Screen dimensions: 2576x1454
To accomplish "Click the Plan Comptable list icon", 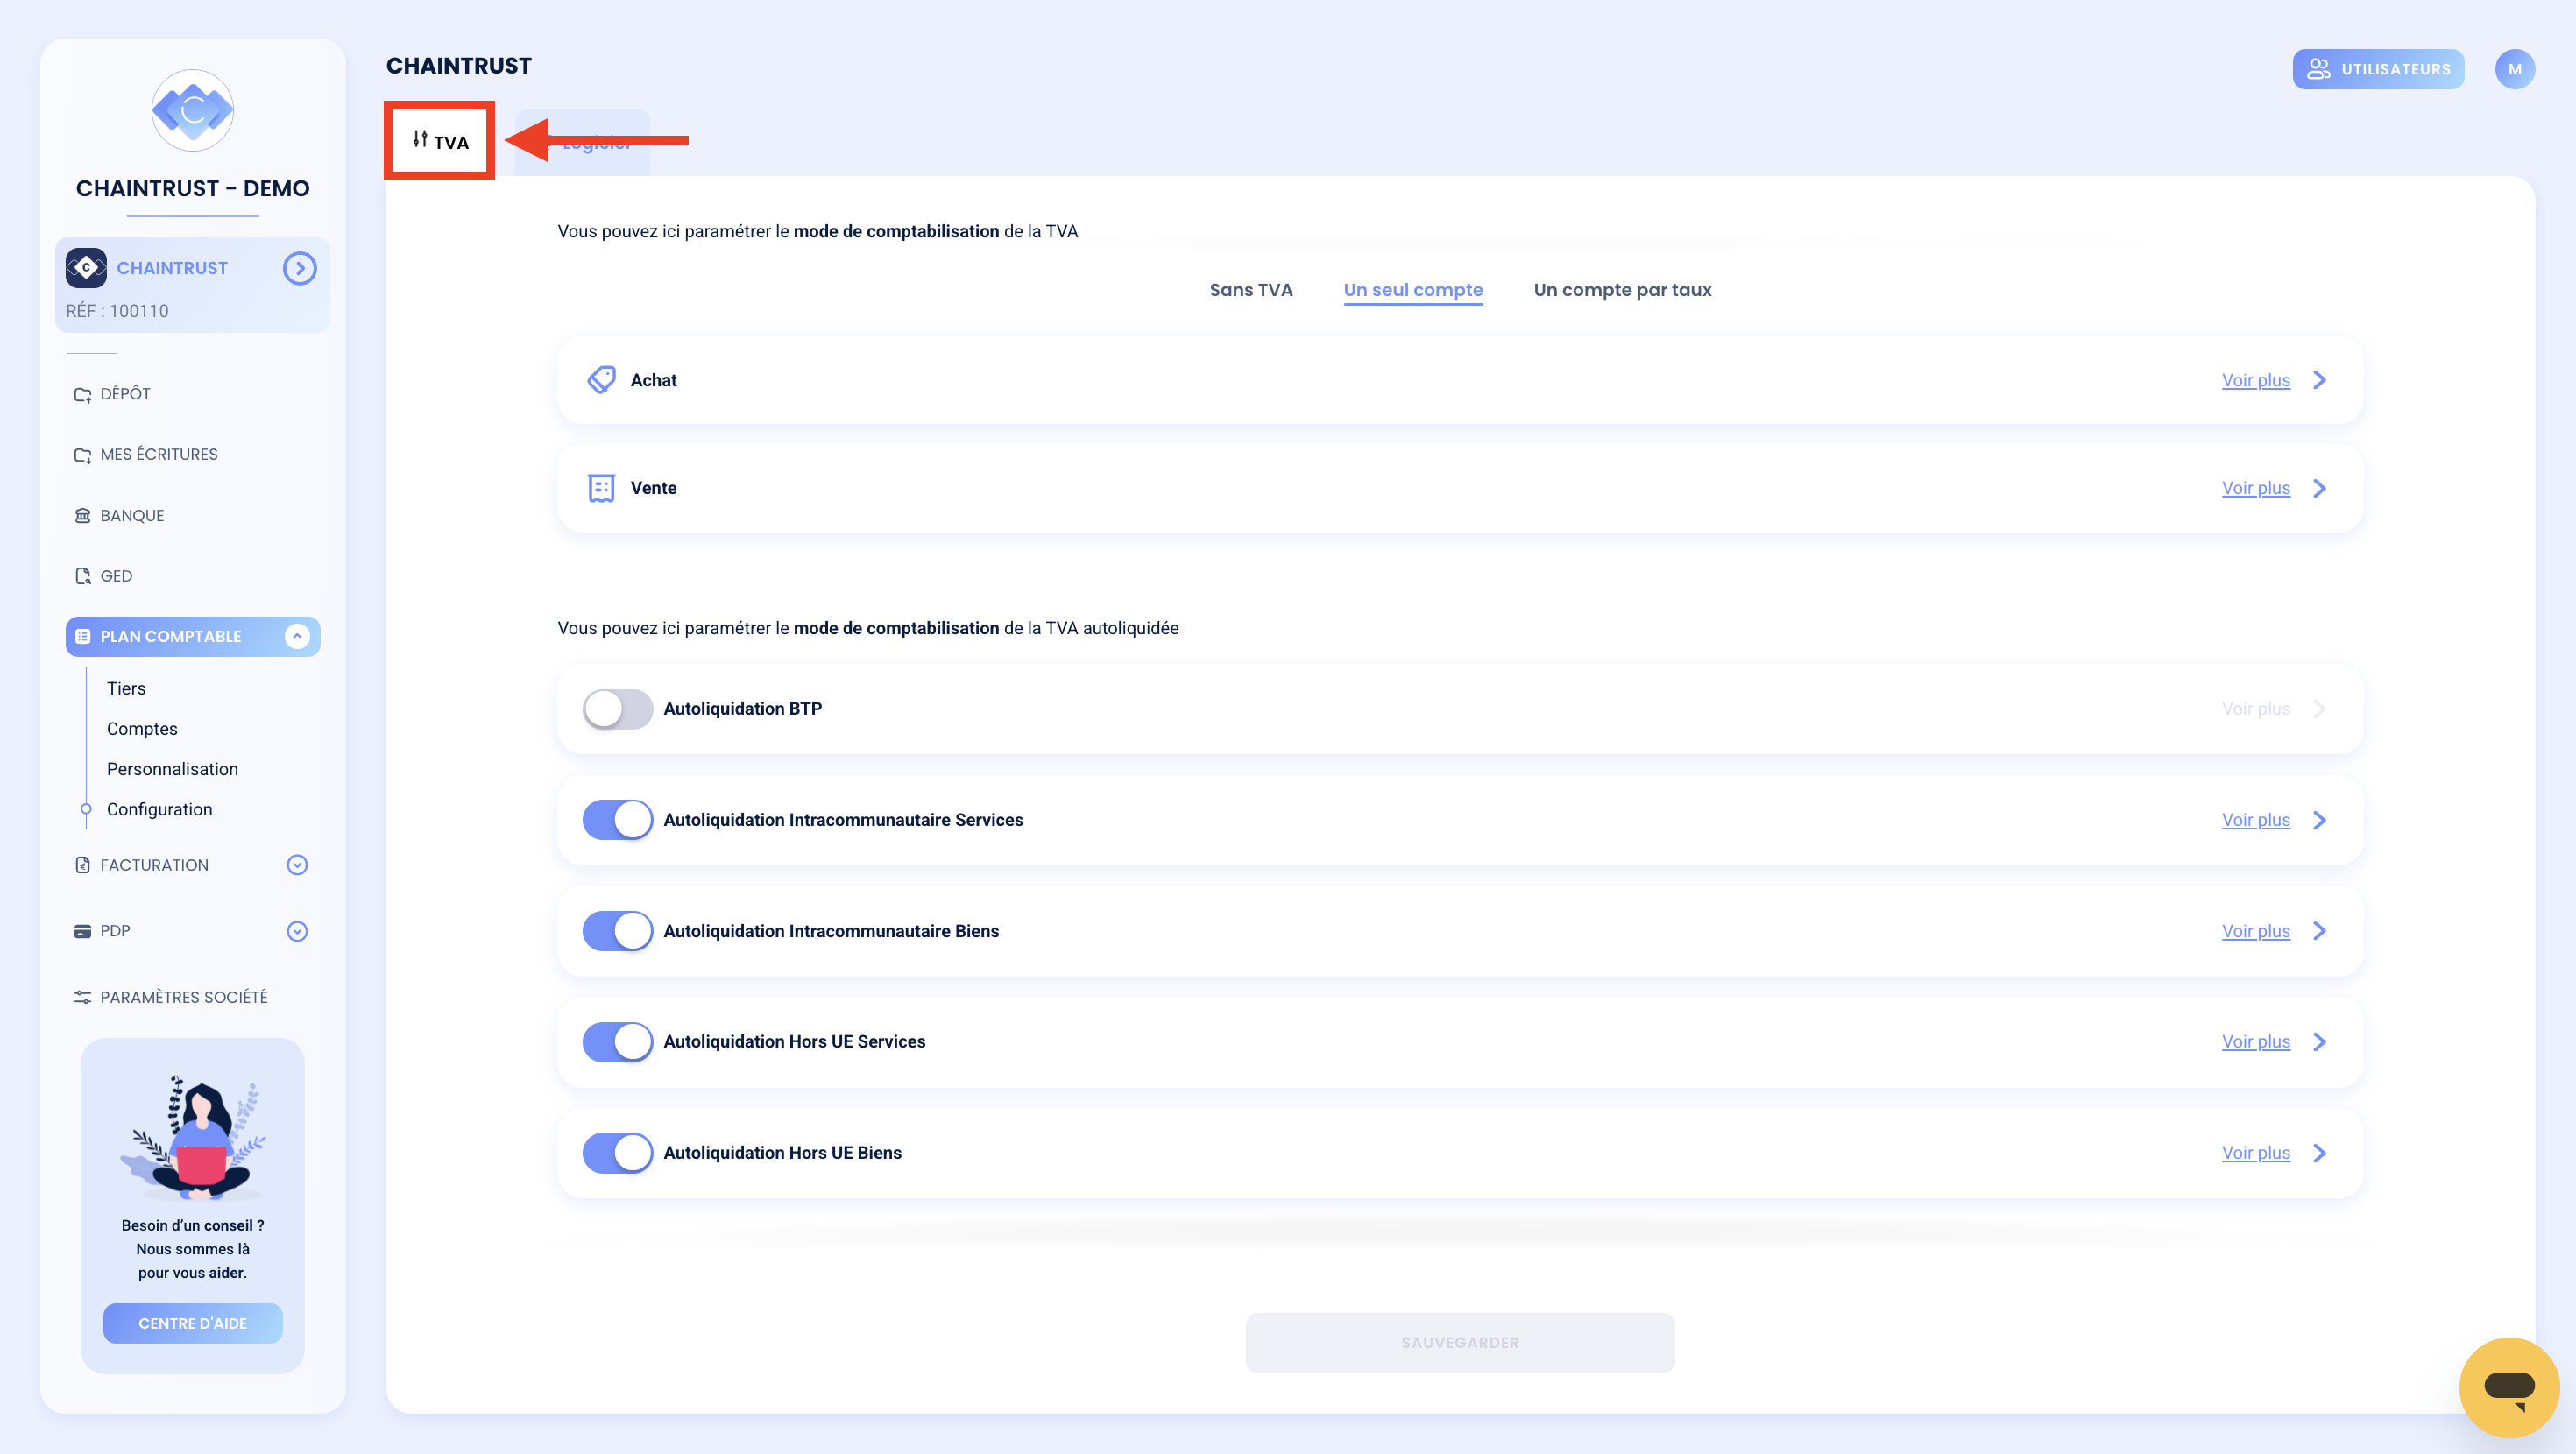I will tap(82, 637).
